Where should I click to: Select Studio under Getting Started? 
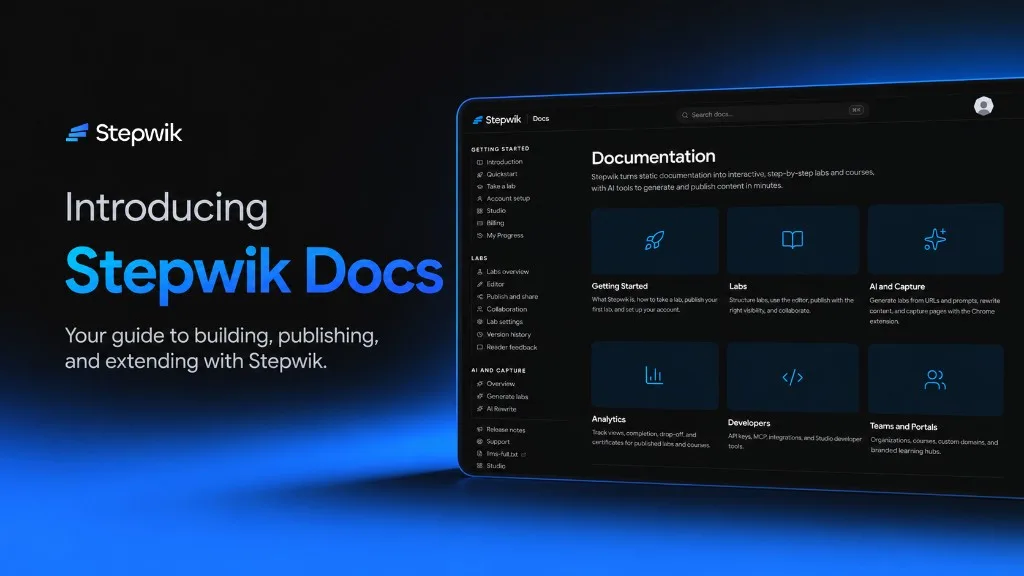[496, 211]
